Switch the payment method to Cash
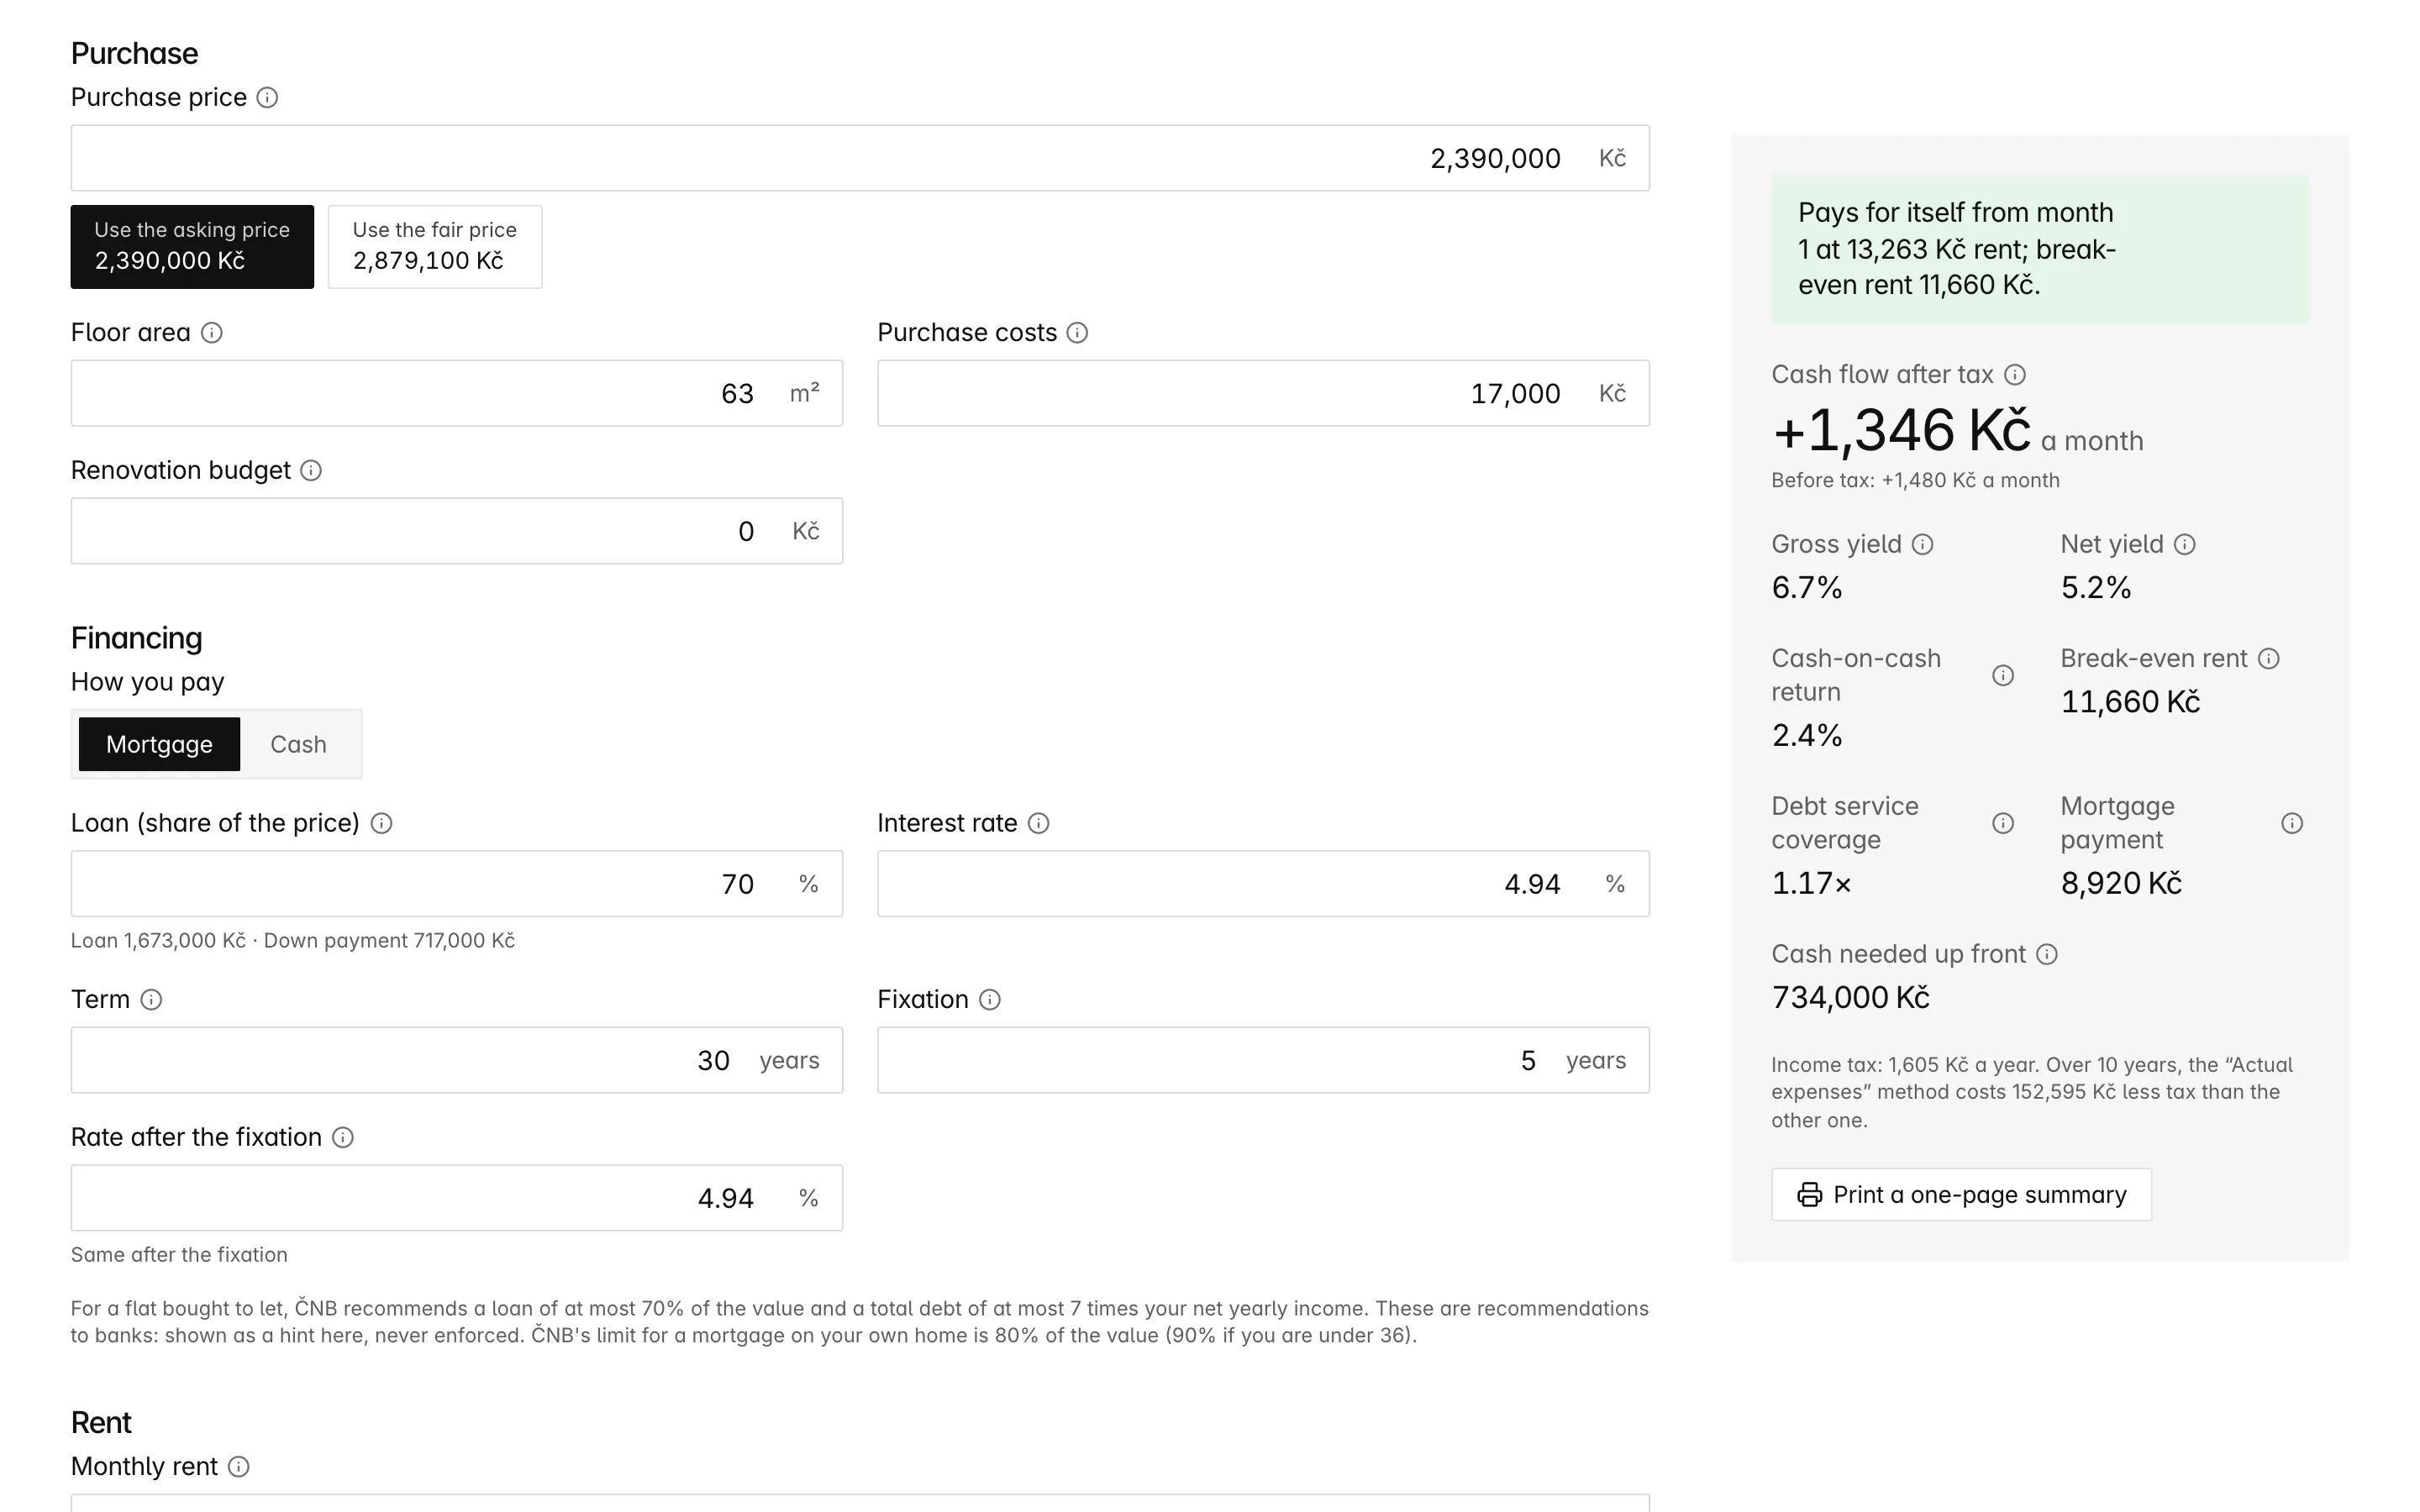This screenshot has height=1512, width=2420. 298,744
